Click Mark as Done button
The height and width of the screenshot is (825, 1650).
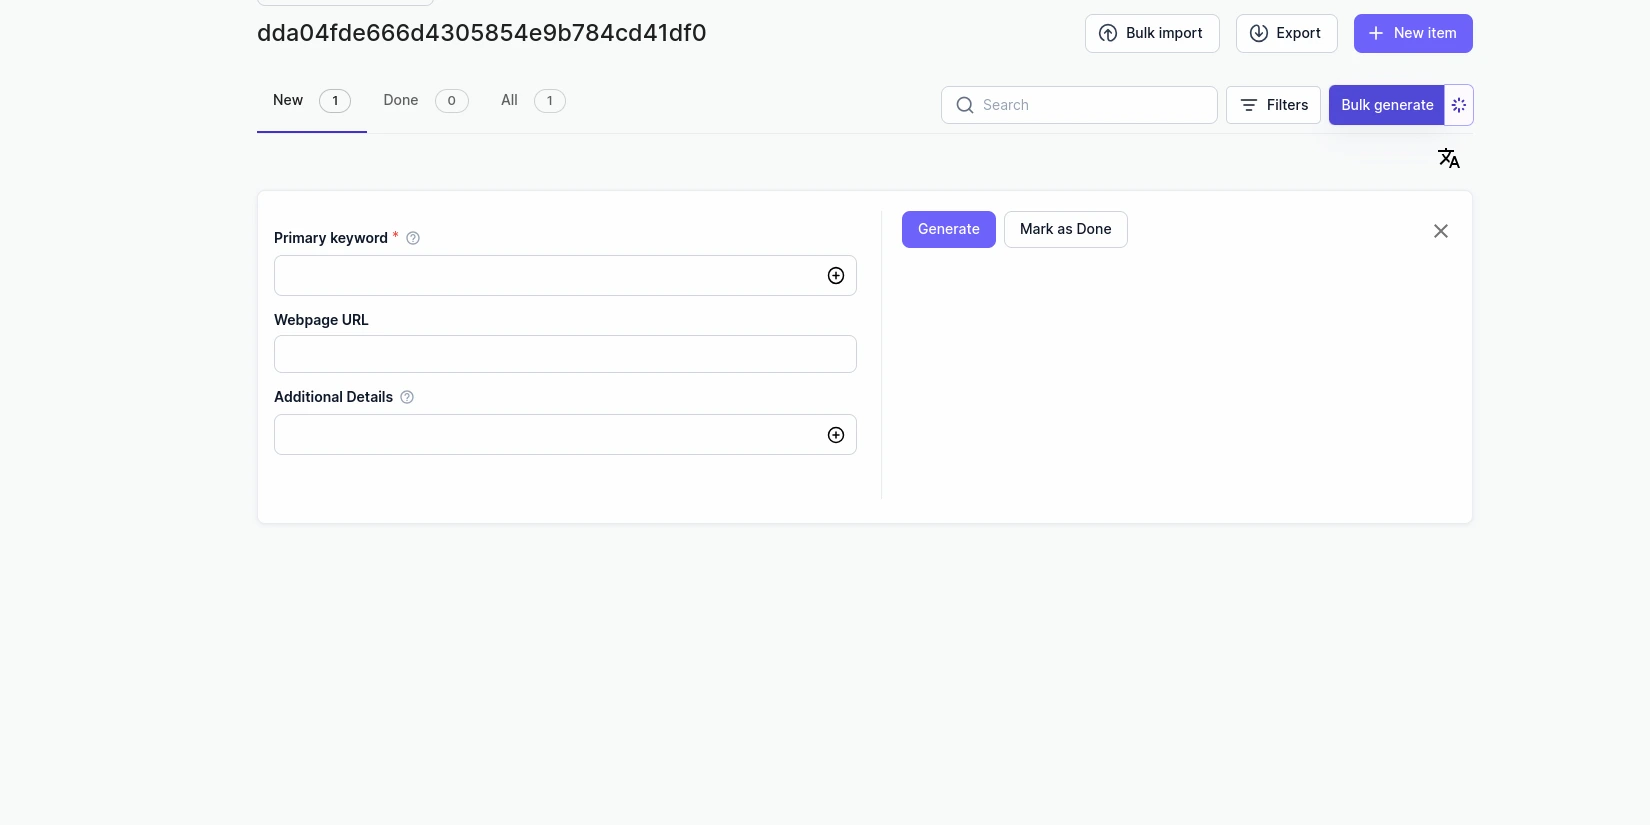click(x=1065, y=229)
